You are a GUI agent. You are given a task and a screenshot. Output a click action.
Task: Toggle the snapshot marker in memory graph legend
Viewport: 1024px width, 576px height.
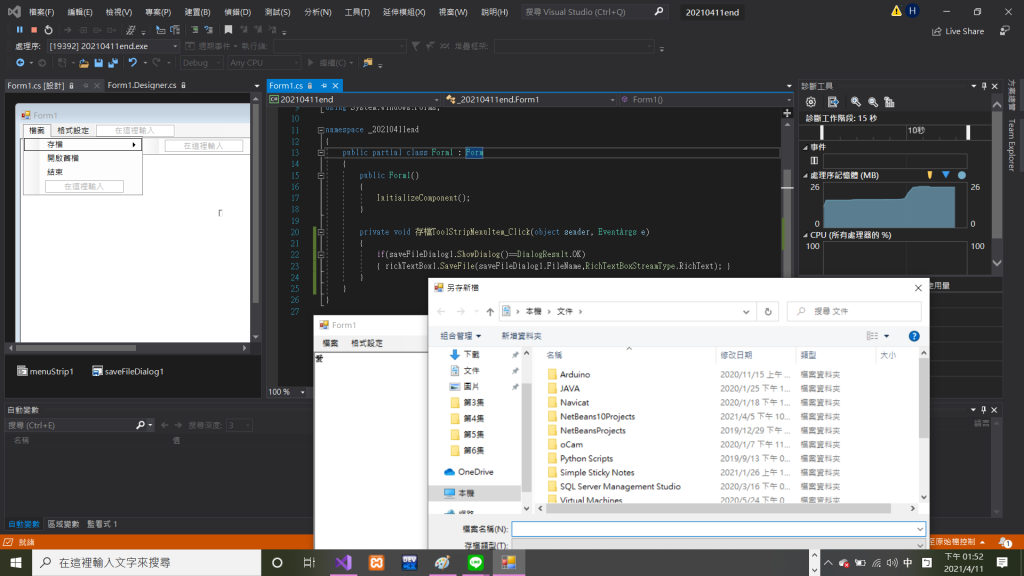point(946,175)
